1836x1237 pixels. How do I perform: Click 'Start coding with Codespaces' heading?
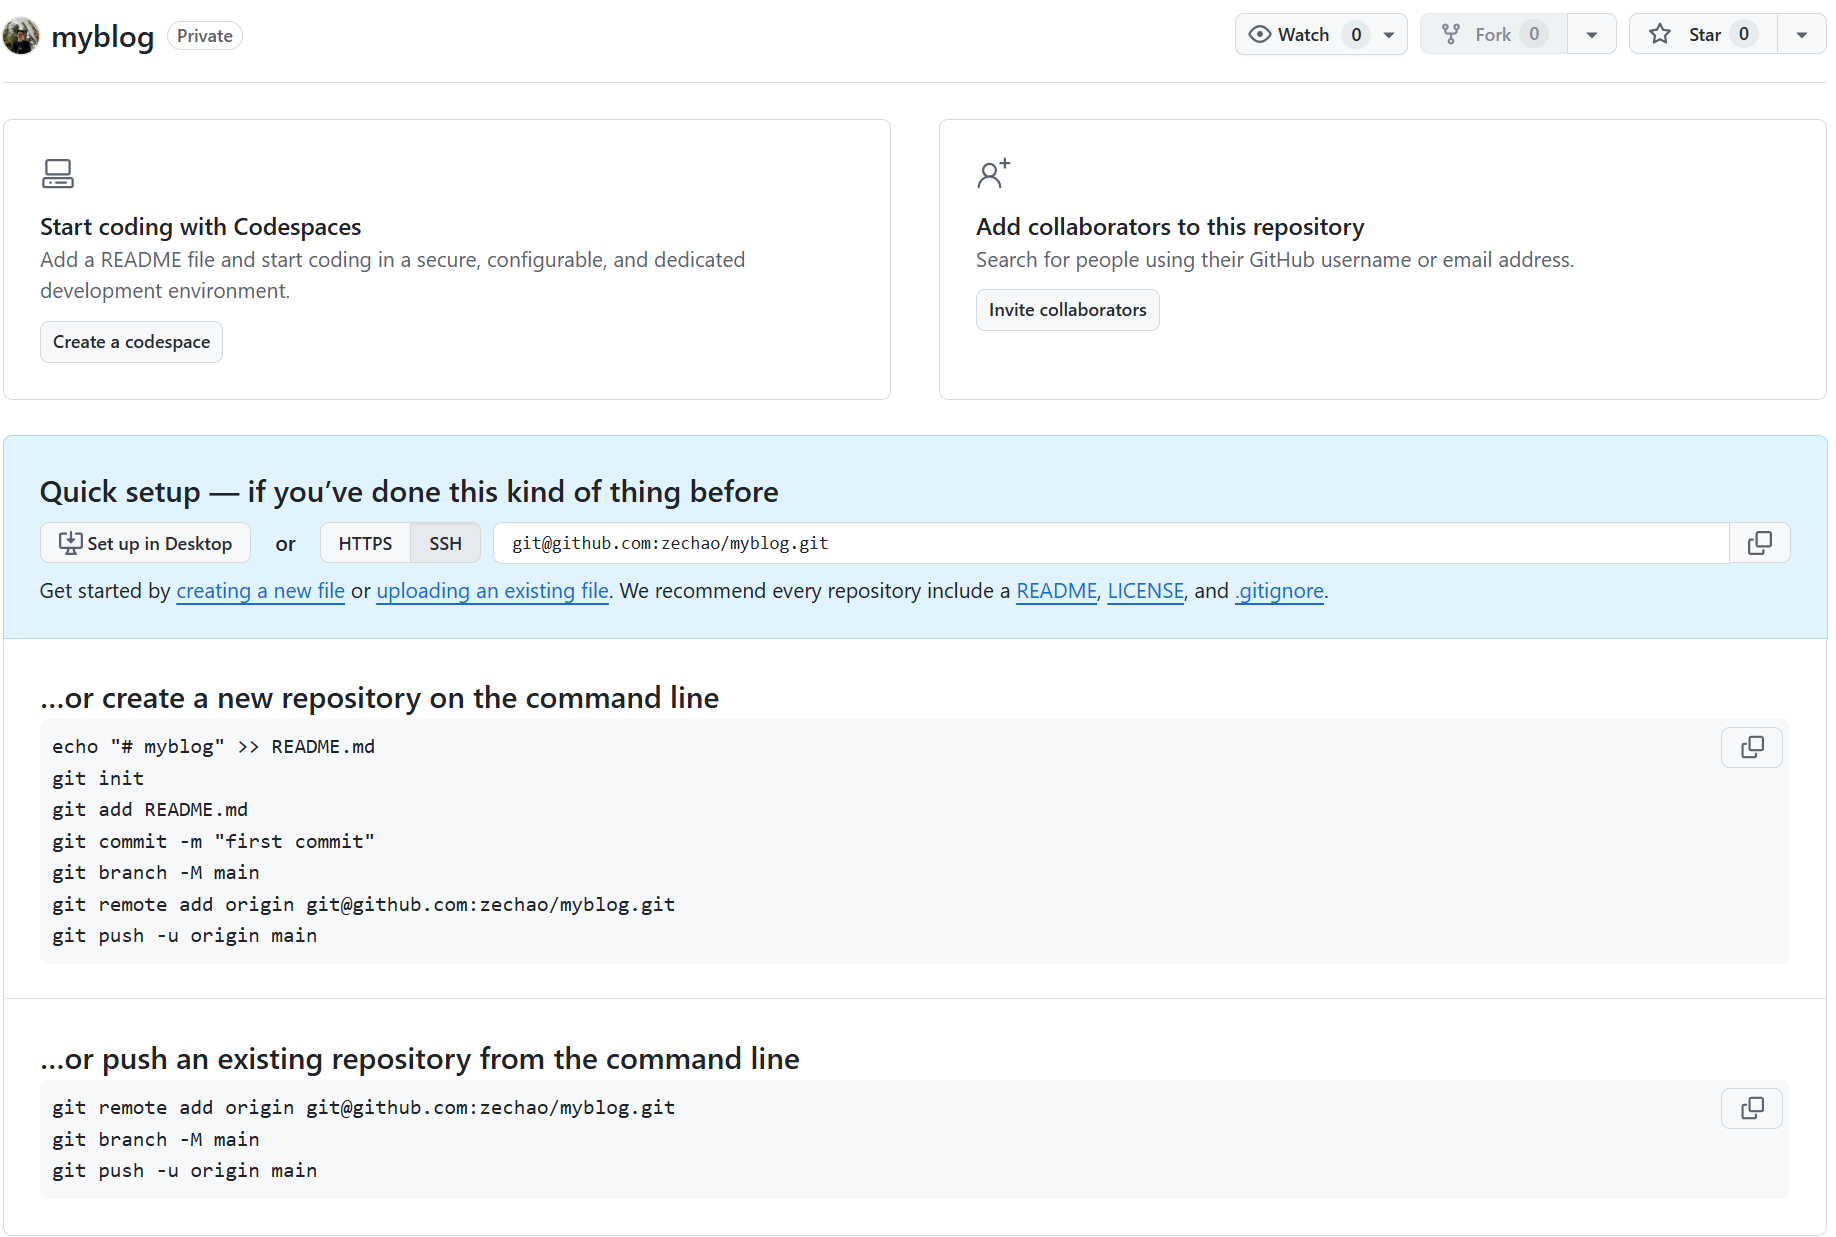pyautogui.click(x=200, y=227)
